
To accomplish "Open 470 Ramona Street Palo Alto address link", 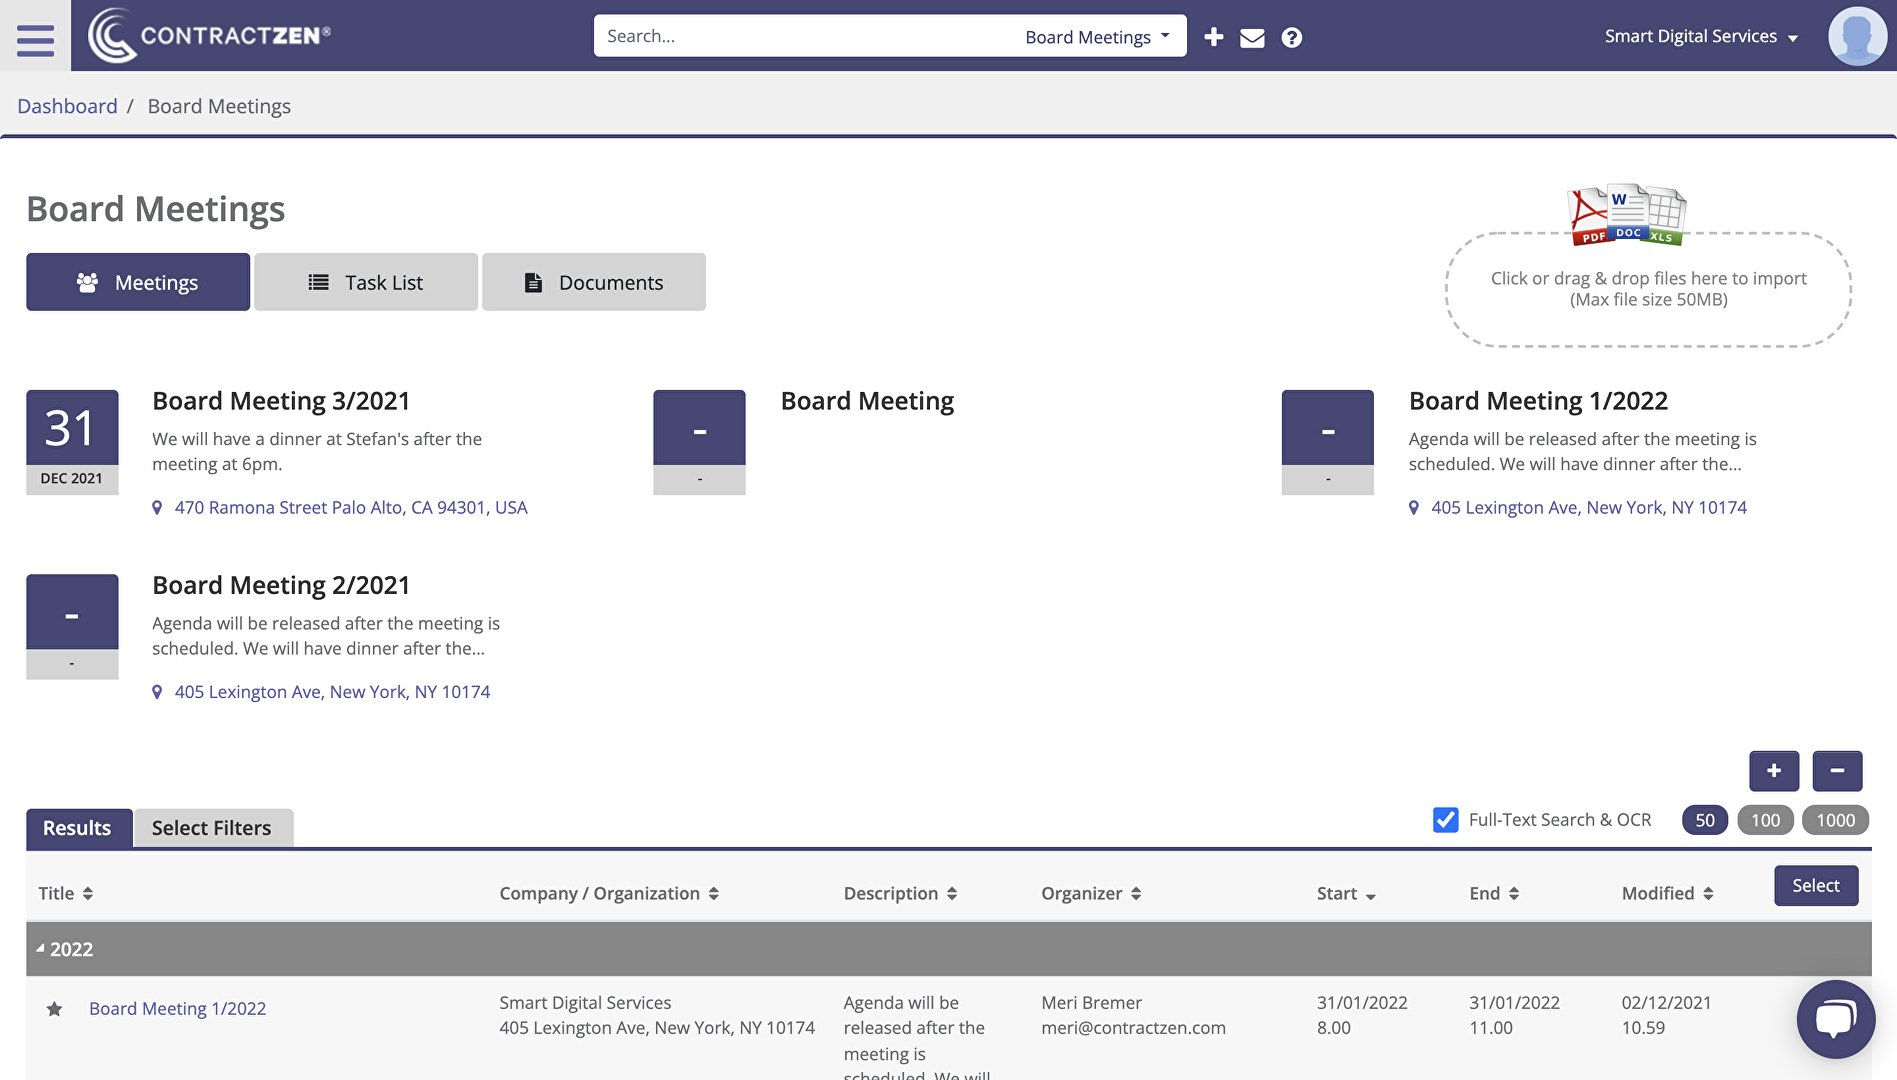I will (x=351, y=507).
